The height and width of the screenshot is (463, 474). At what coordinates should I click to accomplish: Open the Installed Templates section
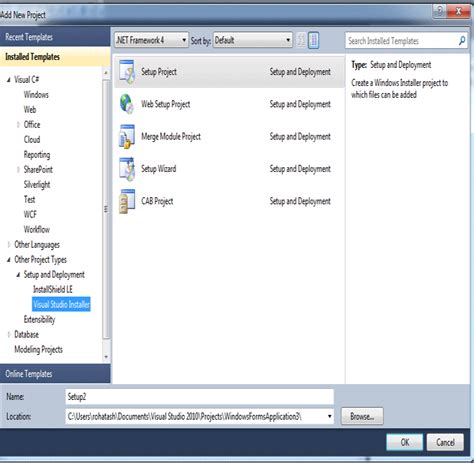[x=55, y=57]
